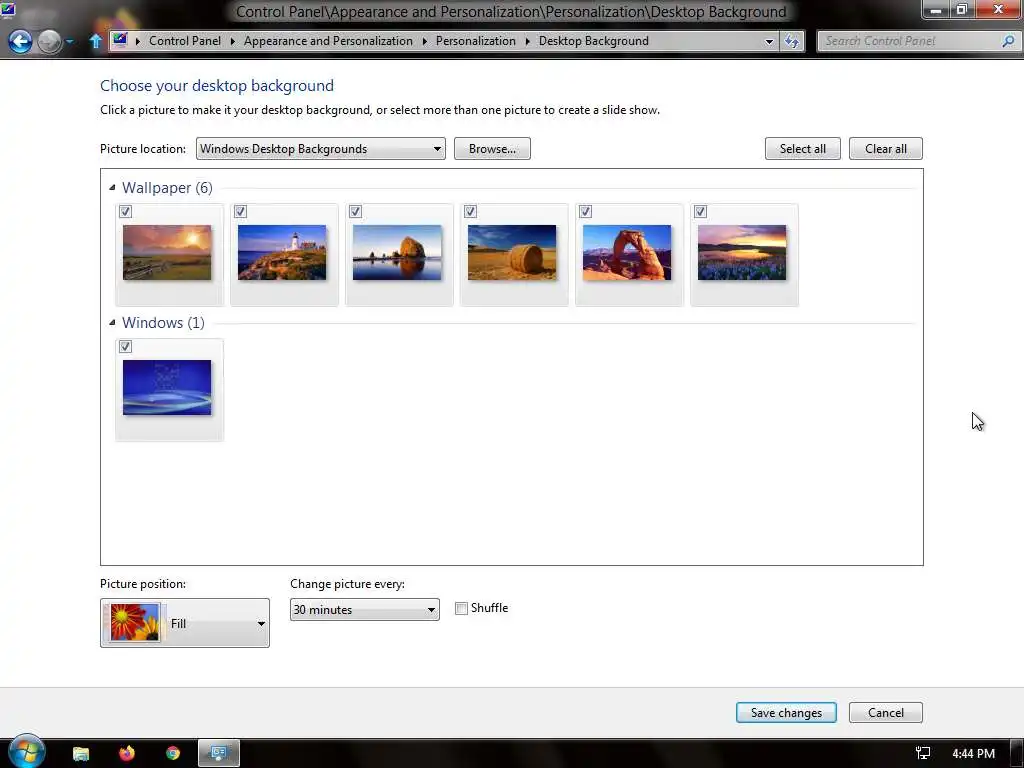
Task: Select Desktop Background breadcrumb
Action: point(594,40)
